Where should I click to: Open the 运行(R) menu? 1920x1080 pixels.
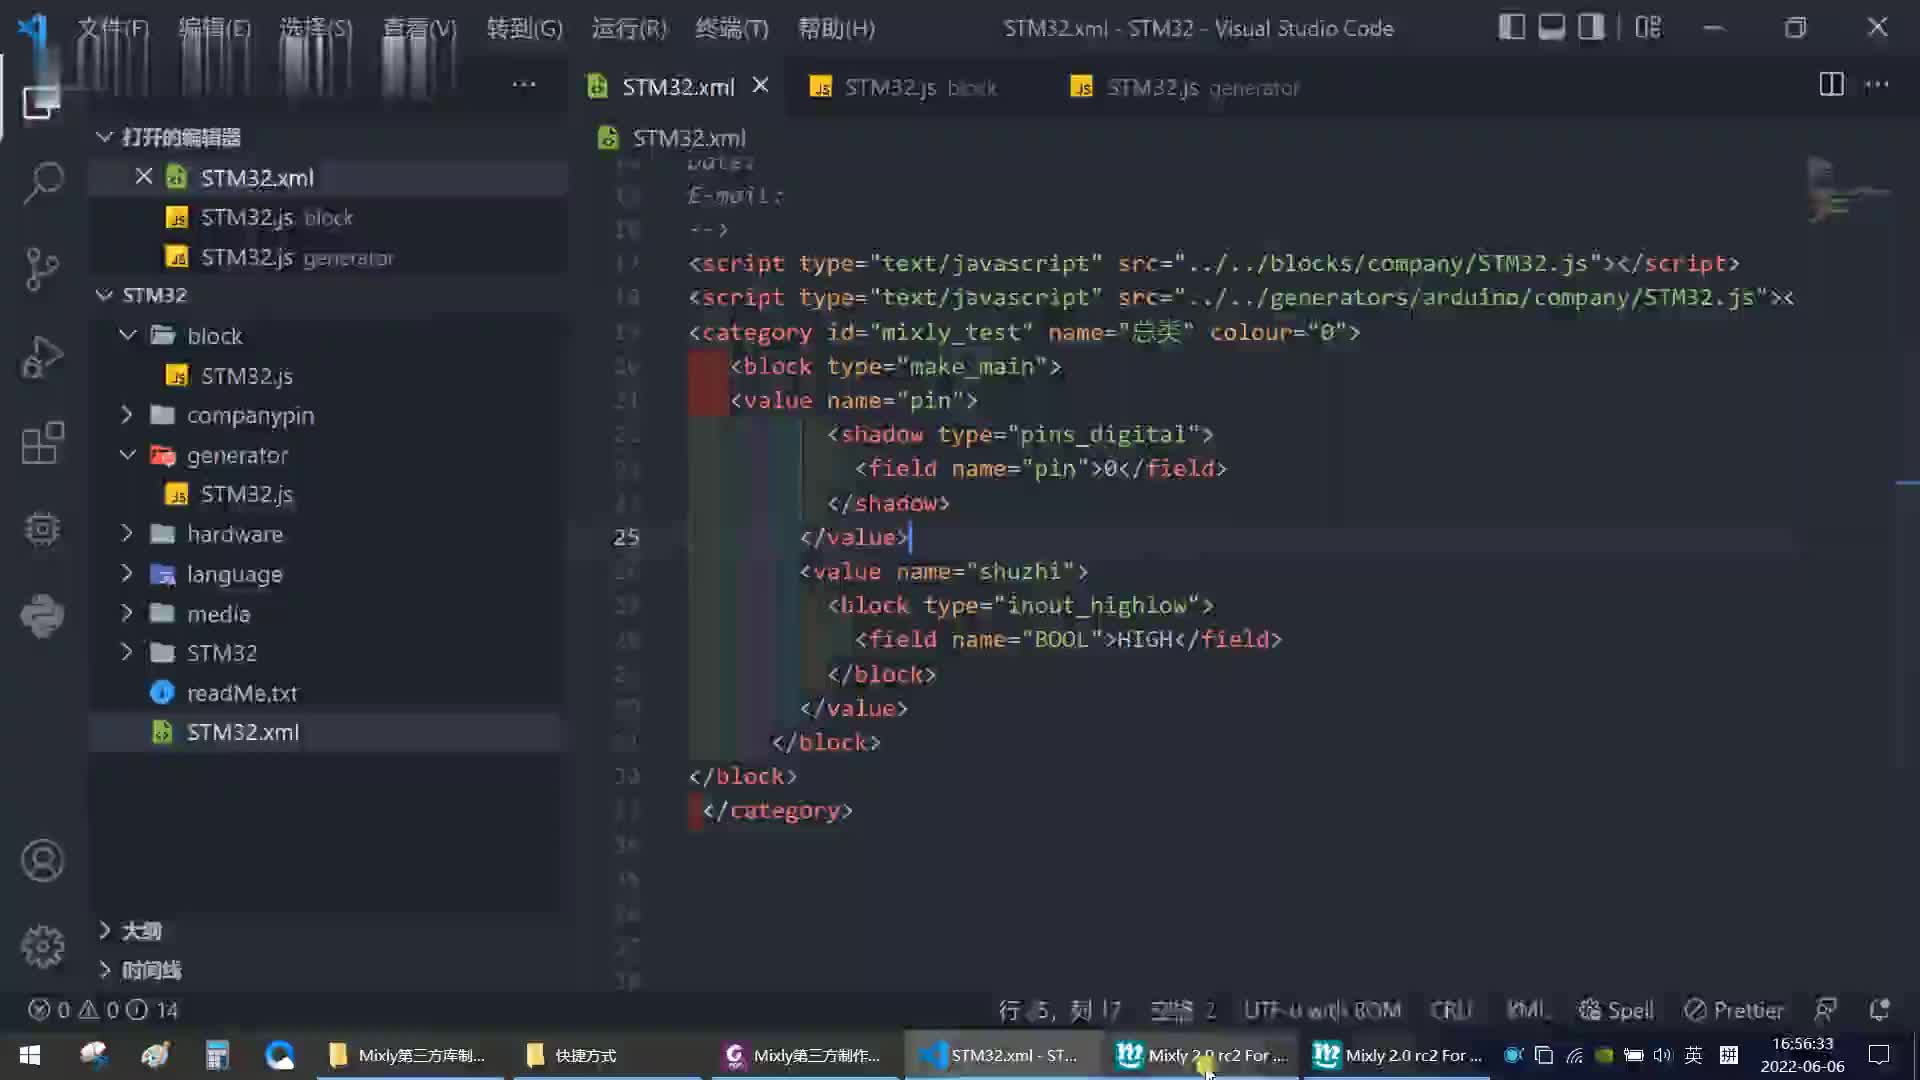(629, 28)
